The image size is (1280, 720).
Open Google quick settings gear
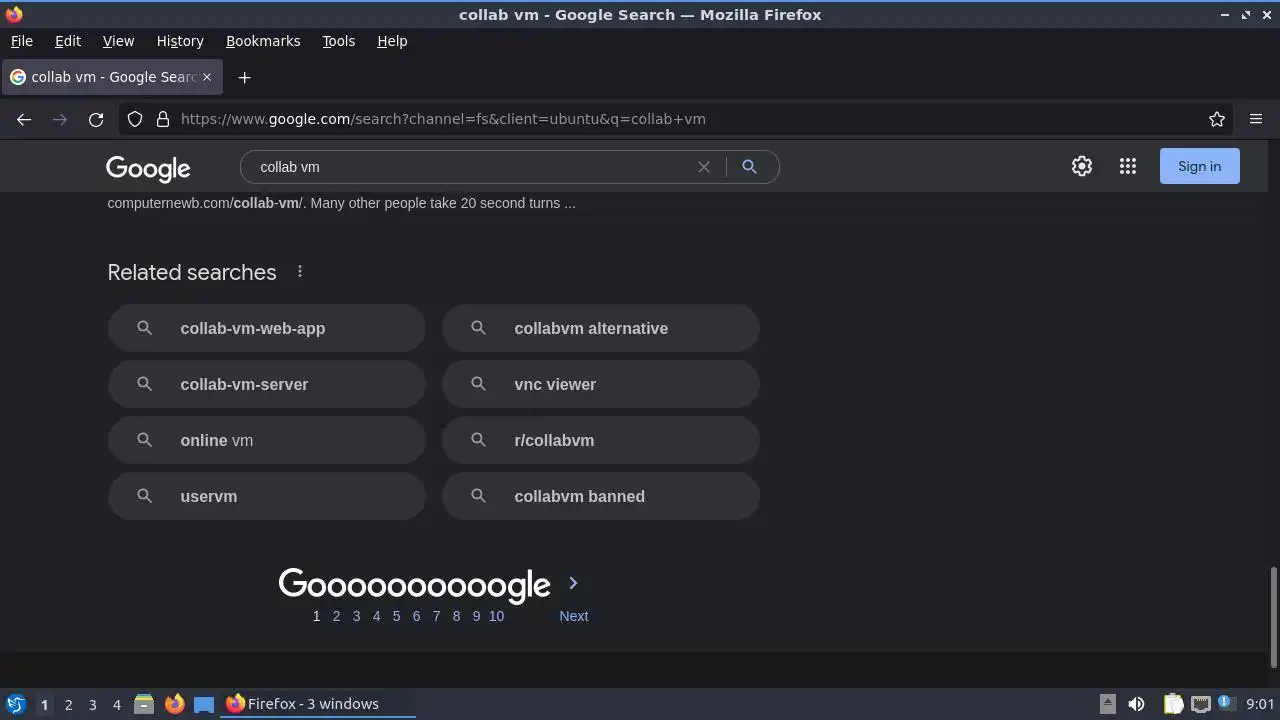pos(1082,166)
